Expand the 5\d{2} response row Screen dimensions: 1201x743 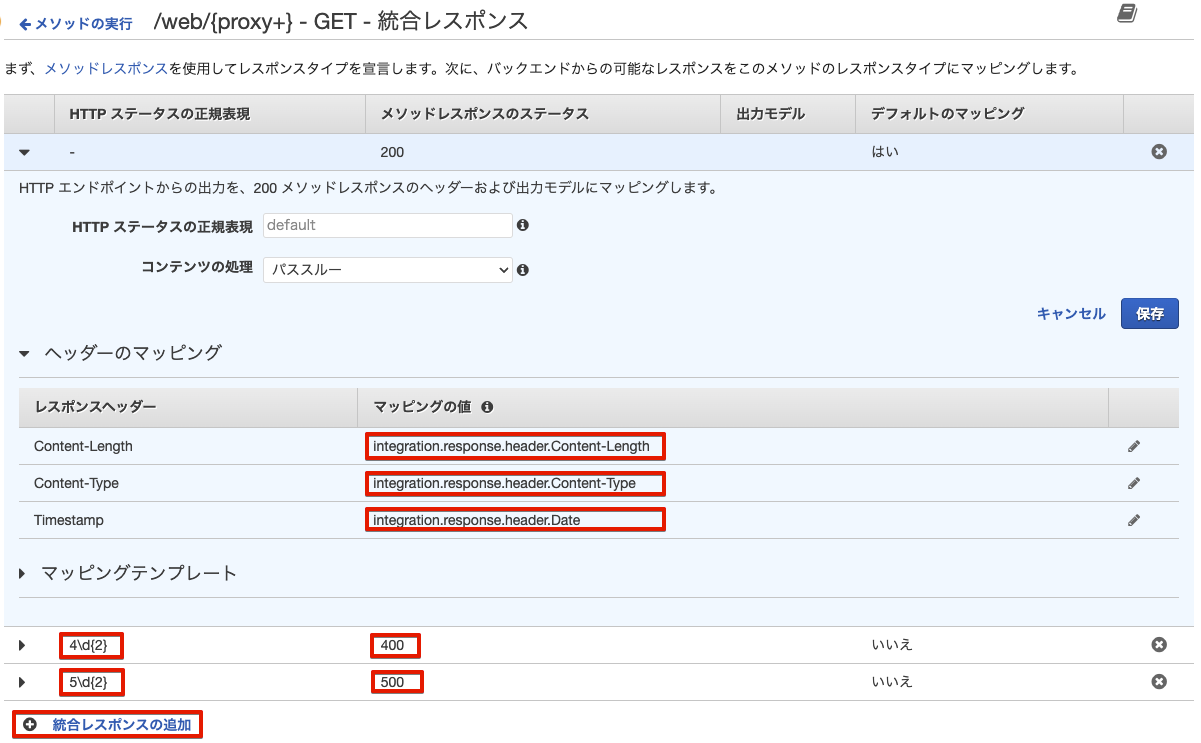pos(22,681)
